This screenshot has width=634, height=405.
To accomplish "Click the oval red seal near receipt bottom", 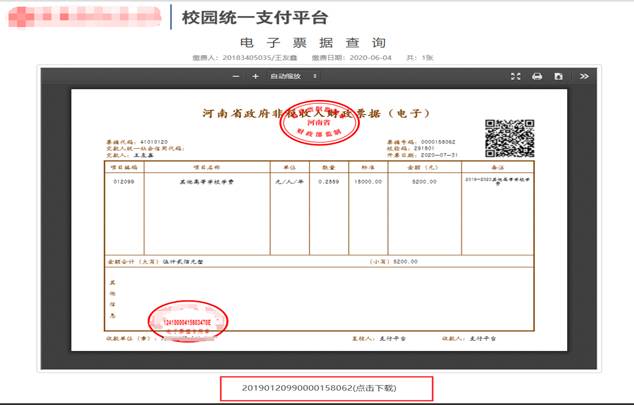I will point(188,322).
